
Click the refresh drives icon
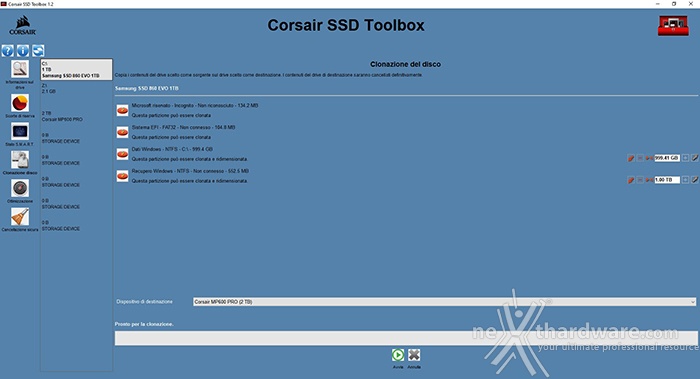tap(38, 51)
